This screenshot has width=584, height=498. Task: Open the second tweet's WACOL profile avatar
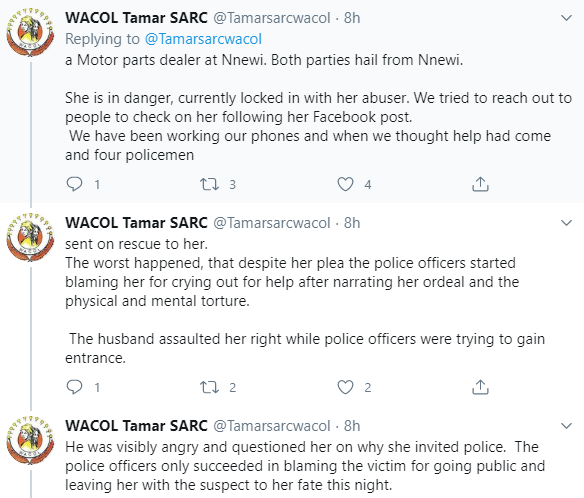click(x=30, y=237)
